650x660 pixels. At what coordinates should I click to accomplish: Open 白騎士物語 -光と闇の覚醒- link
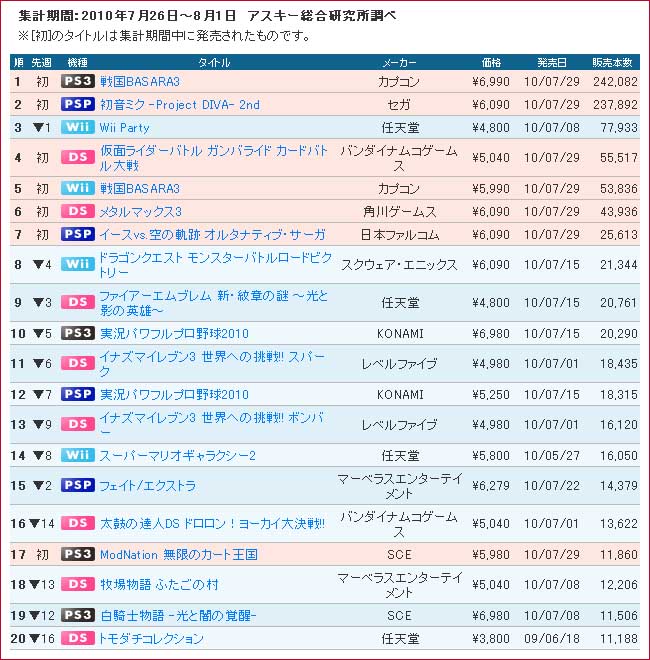click(x=178, y=615)
